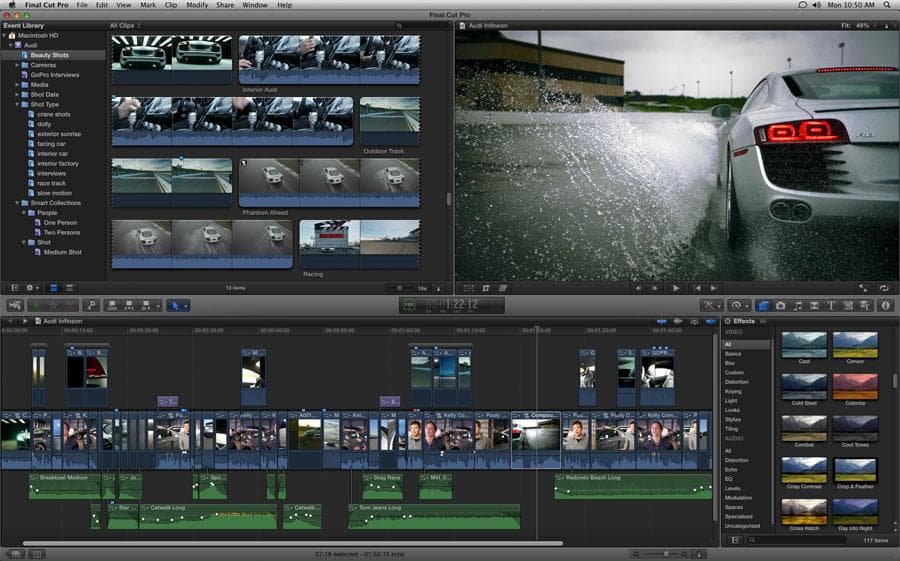
Task: Open the Share menu
Action: point(225,5)
